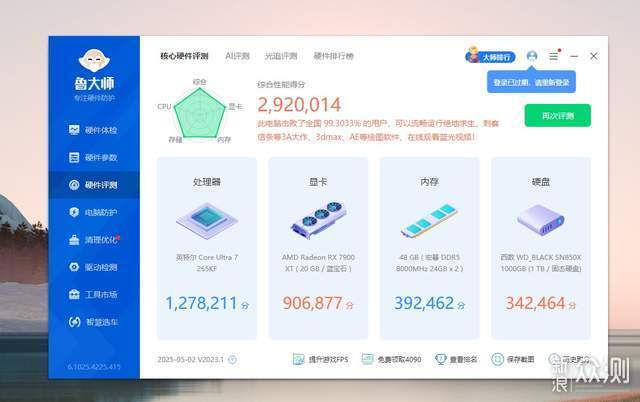
Task: Click the 显卡 card heading
Action: pos(318,182)
